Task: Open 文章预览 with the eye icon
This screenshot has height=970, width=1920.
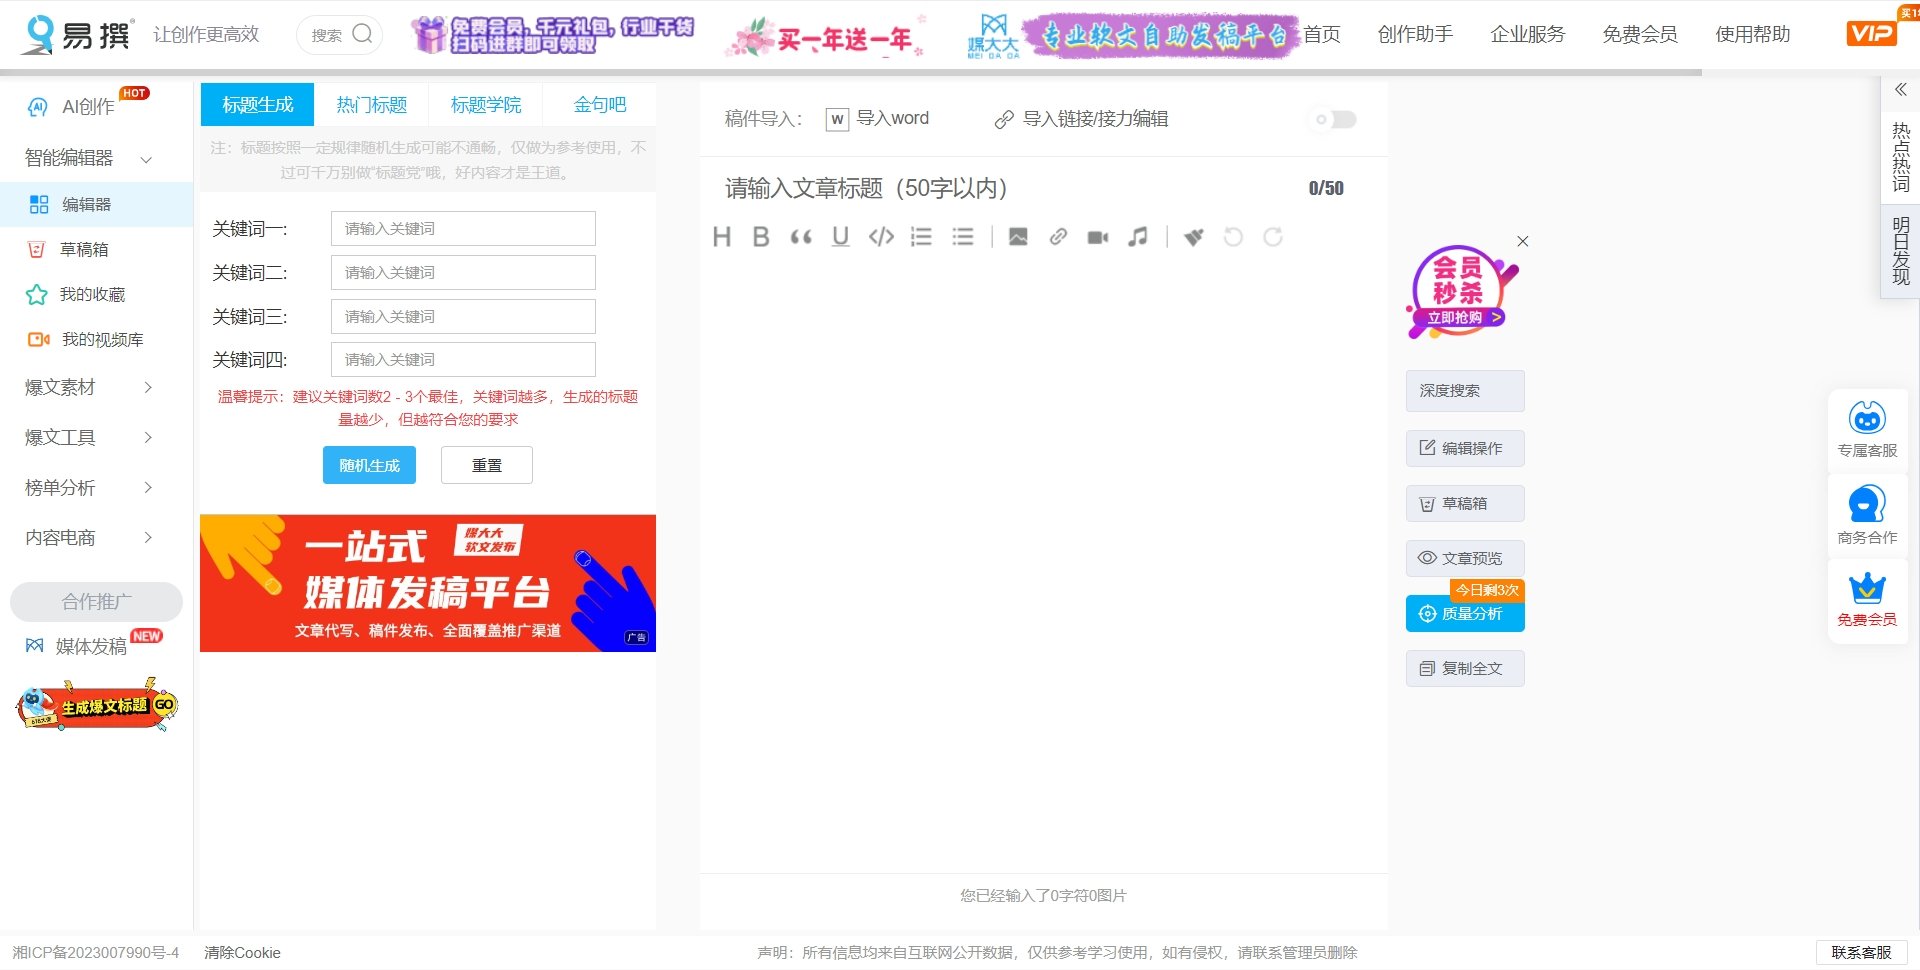Action: click(x=1465, y=558)
